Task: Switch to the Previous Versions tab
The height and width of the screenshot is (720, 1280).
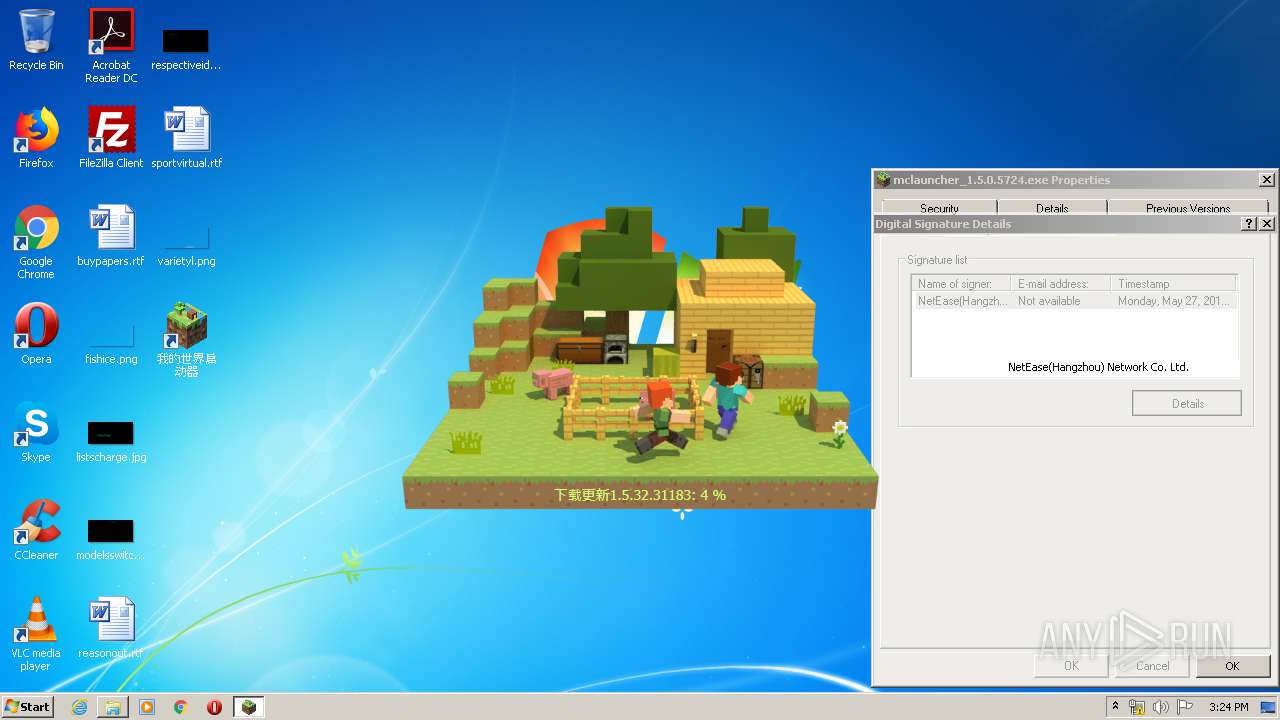Action: tap(1188, 207)
